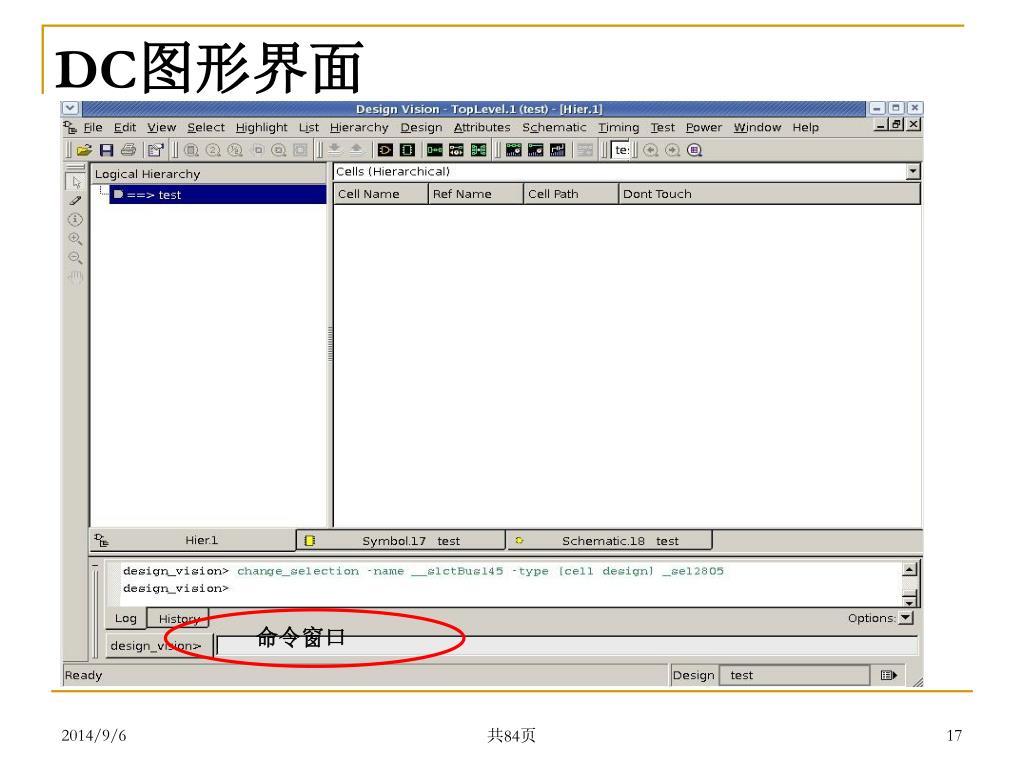This screenshot has height=768, width=1024.
Task: Open the Edit menu
Action: (x=125, y=127)
